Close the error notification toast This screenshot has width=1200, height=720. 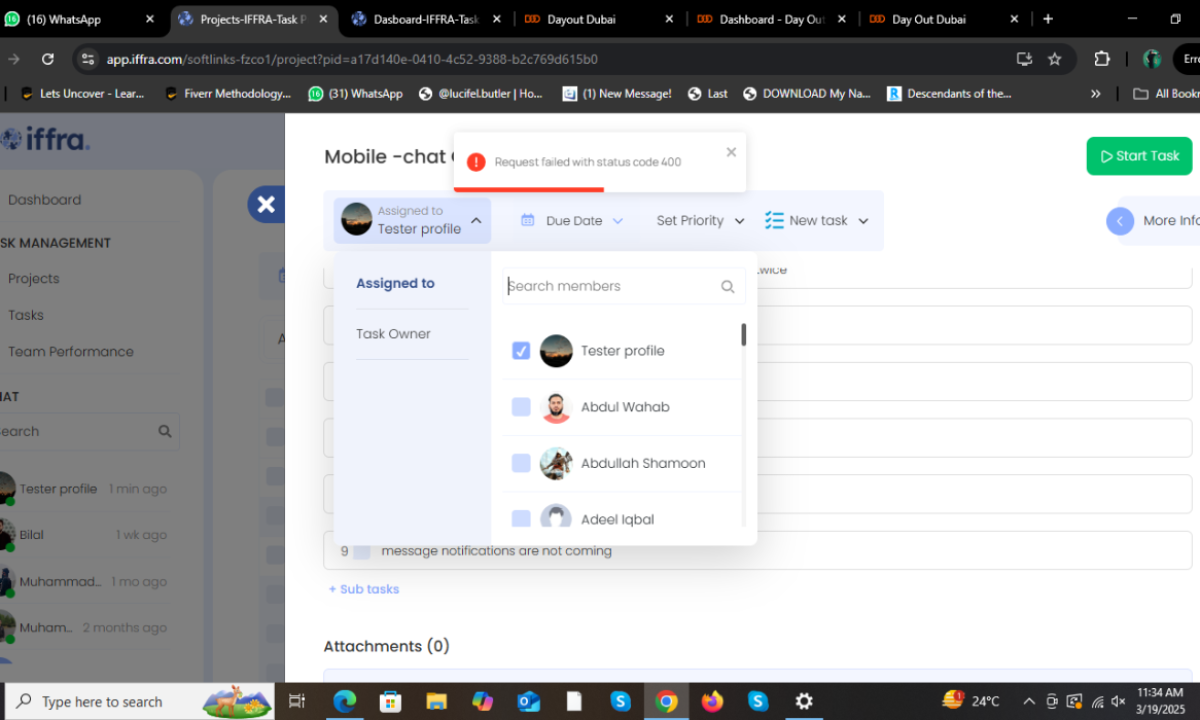pyautogui.click(x=731, y=152)
